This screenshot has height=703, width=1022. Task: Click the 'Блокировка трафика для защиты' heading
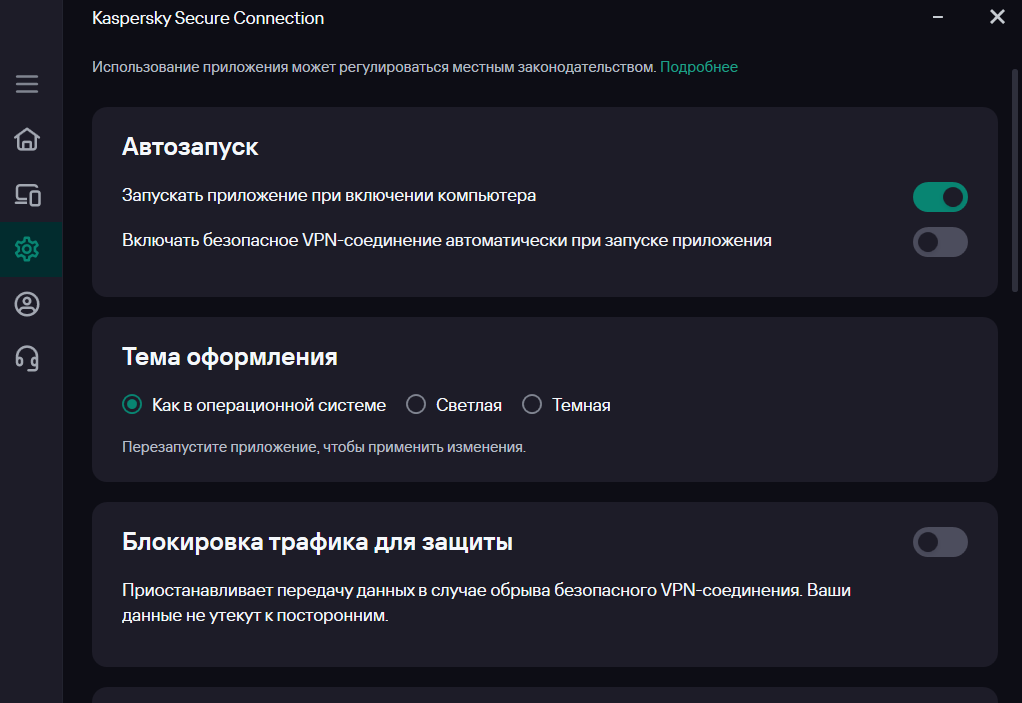click(x=317, y=543)
